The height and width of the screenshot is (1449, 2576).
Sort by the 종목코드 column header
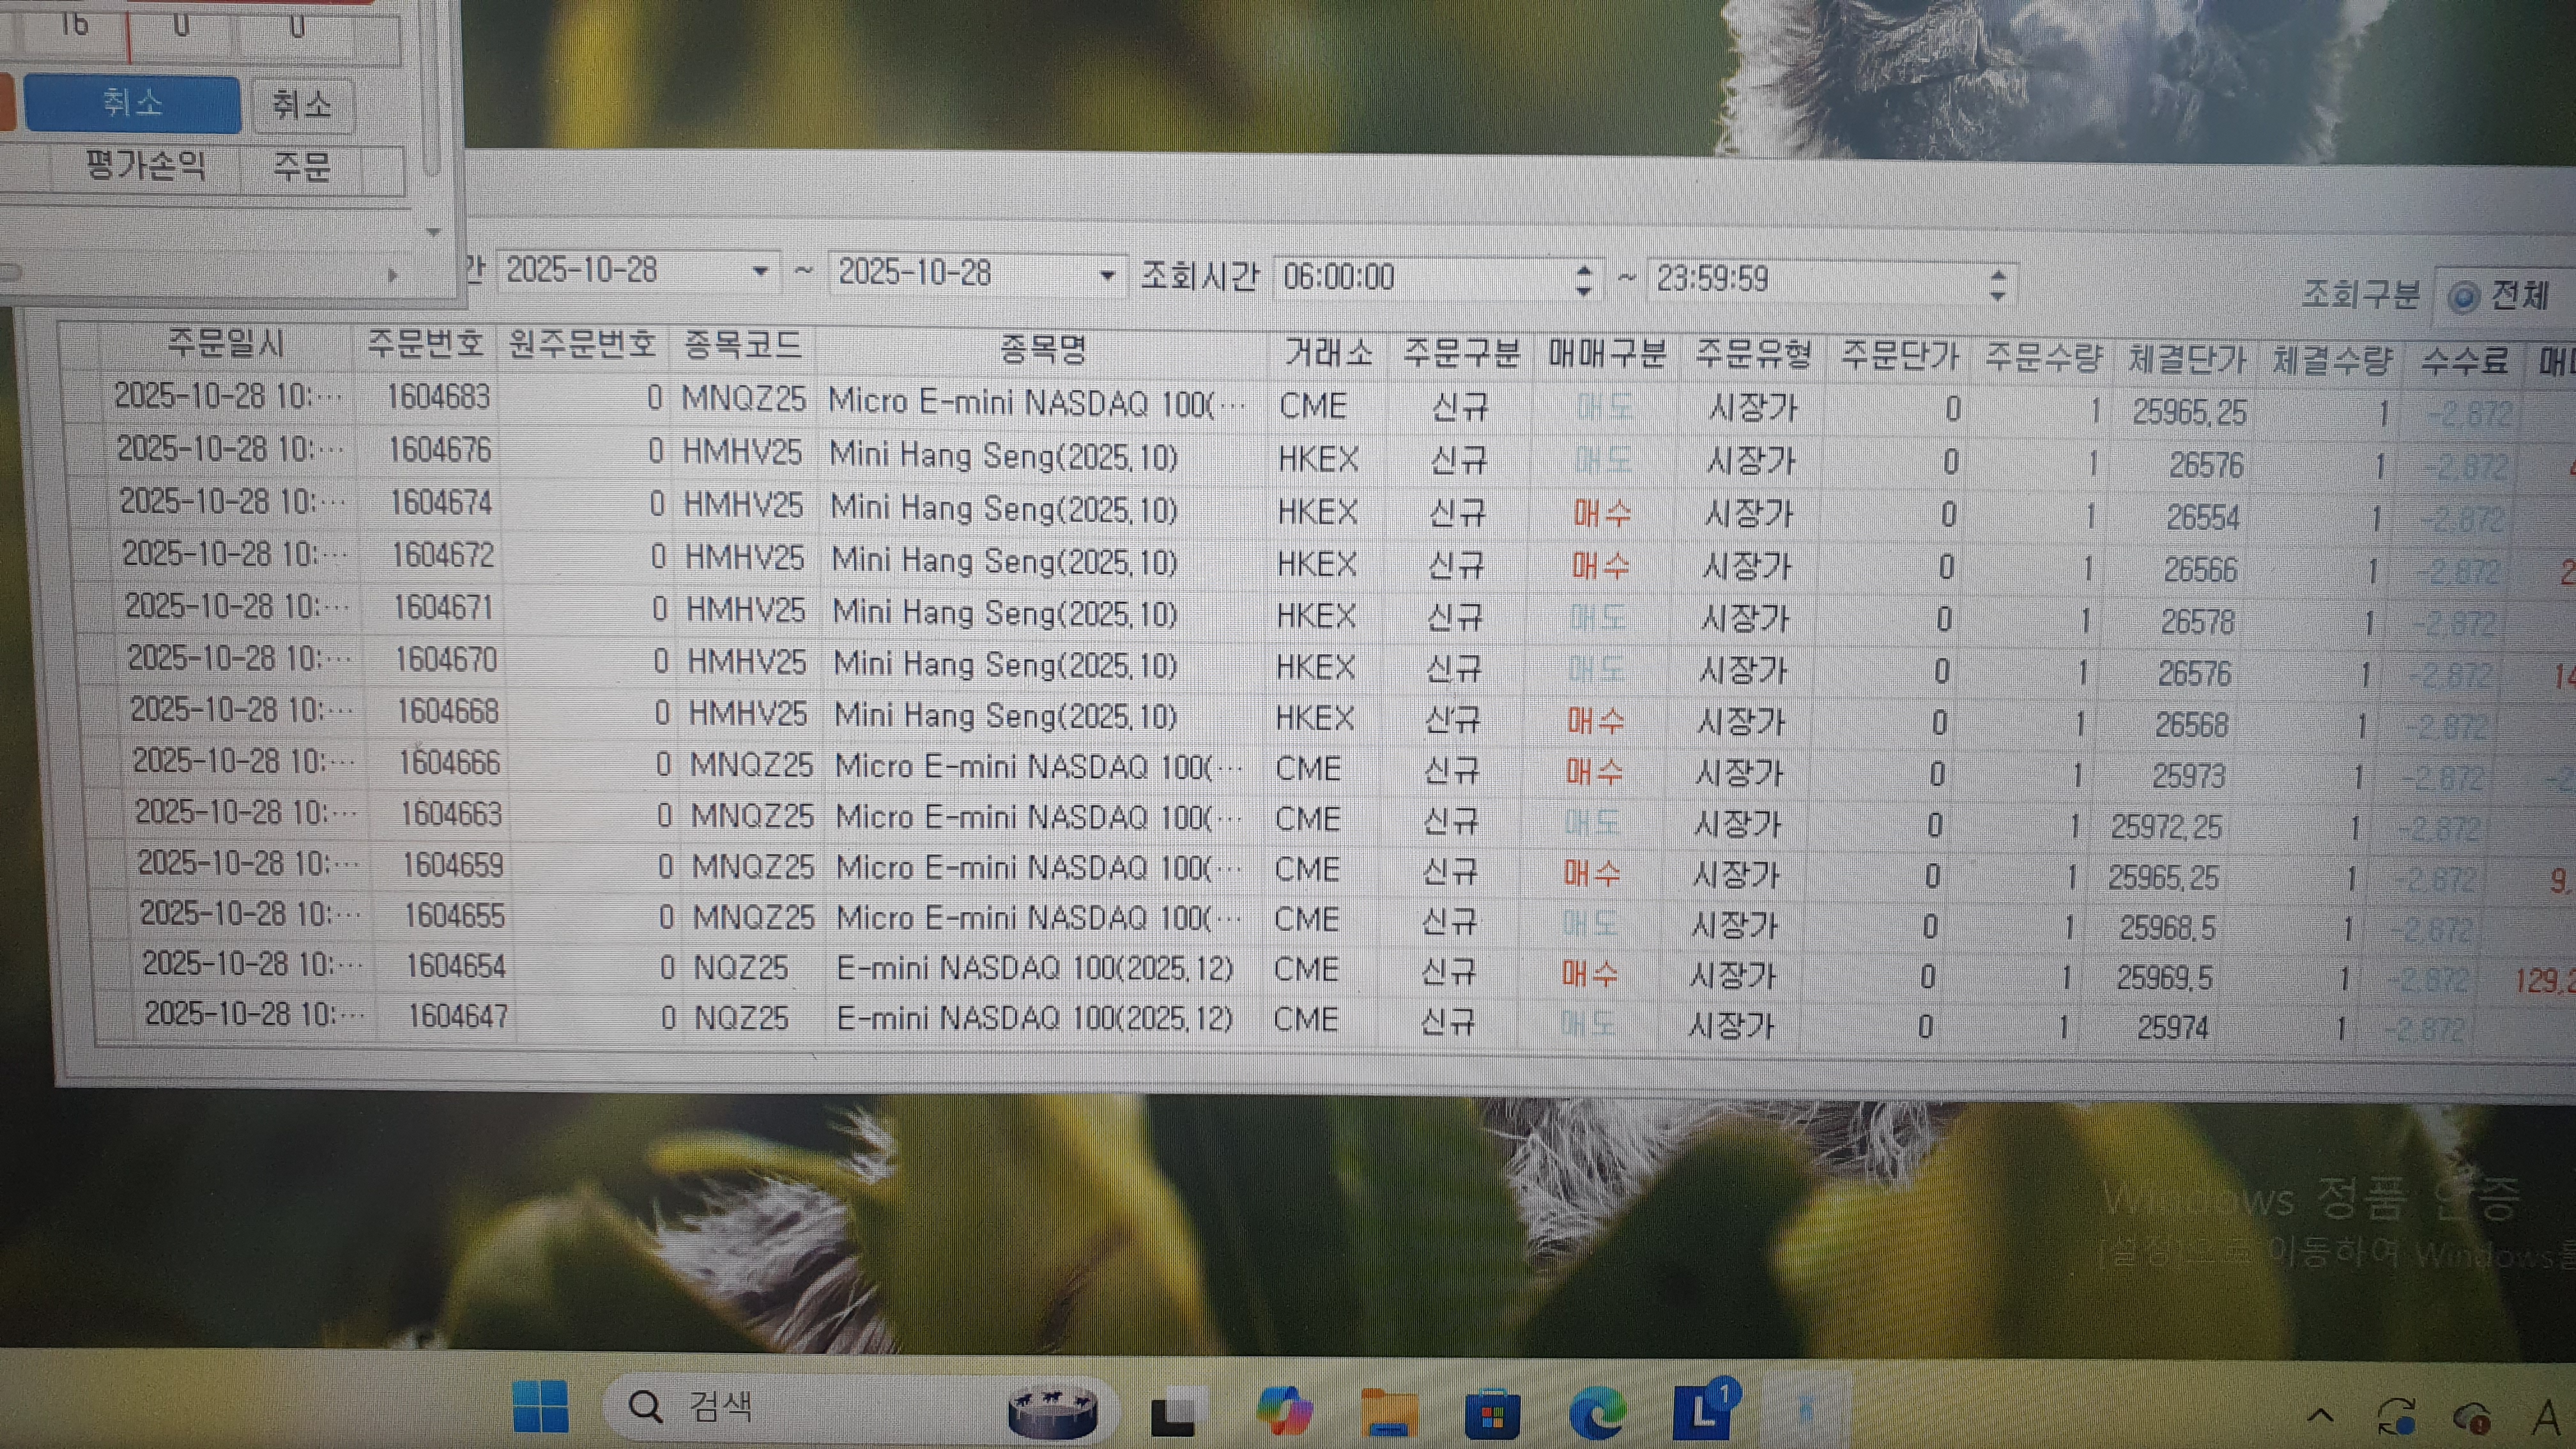[x=743, y=346]
